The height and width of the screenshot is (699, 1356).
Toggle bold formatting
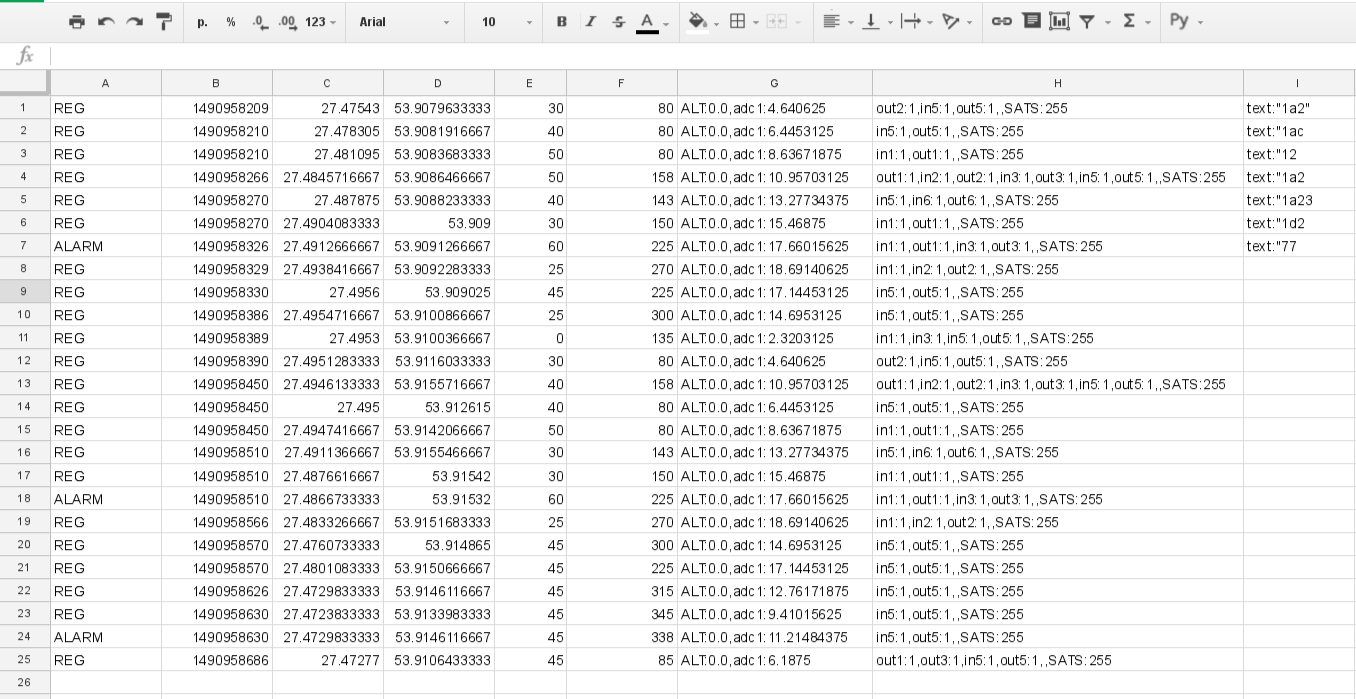pyautogui.click(x=561, y=21)
